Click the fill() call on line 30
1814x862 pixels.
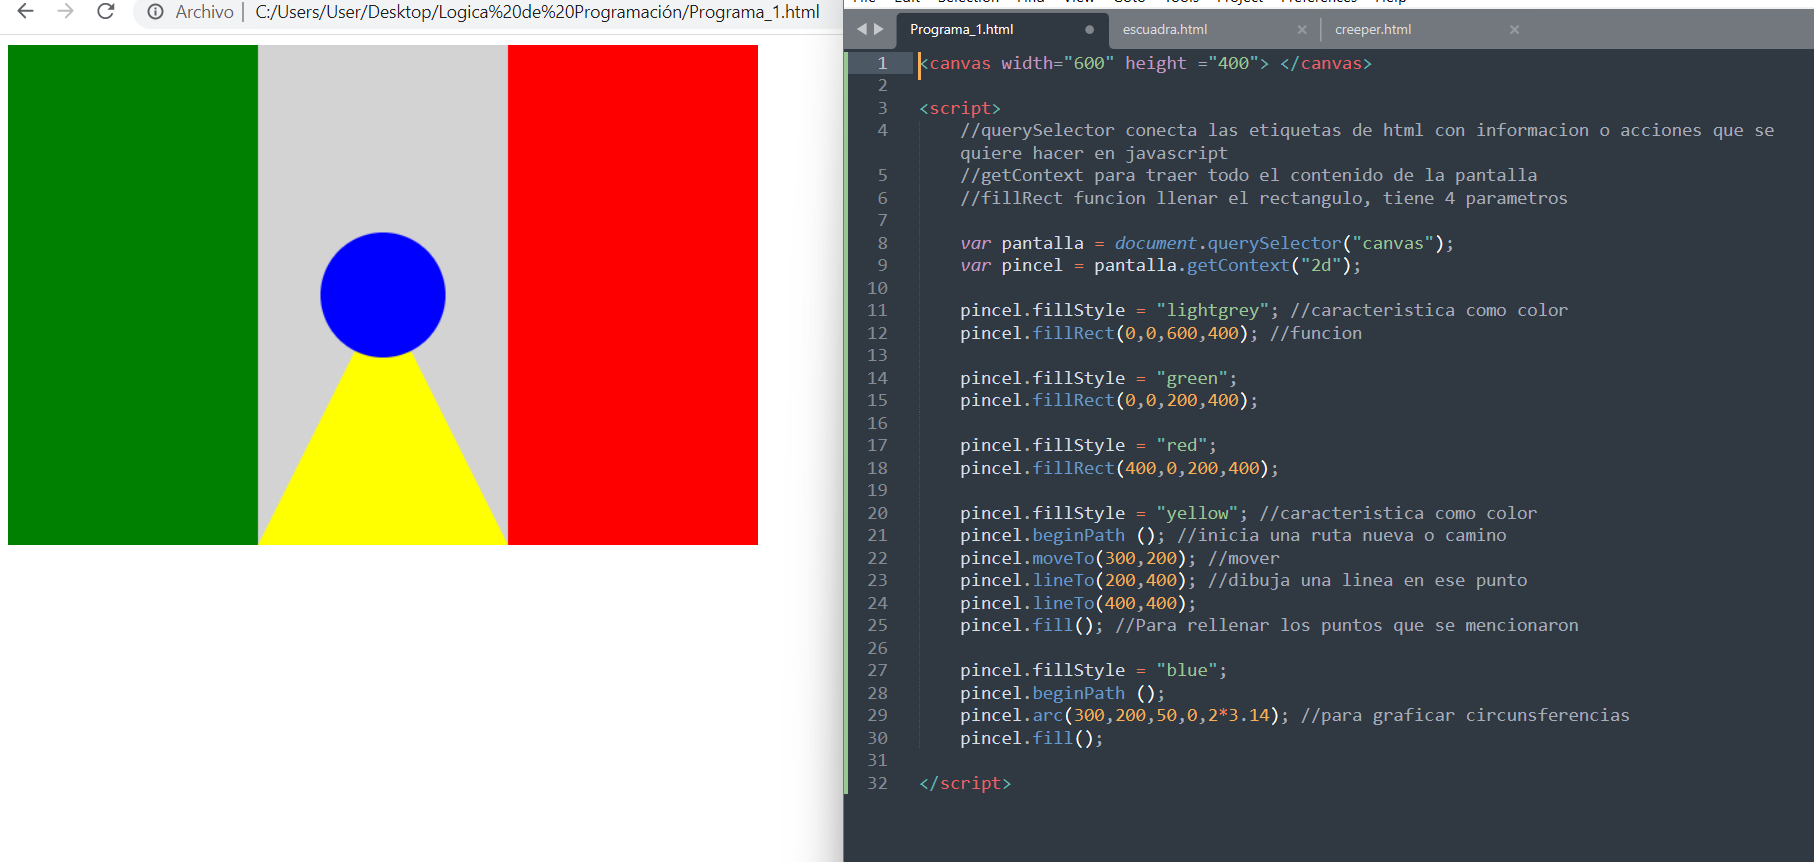click(x=1066, y=738)
